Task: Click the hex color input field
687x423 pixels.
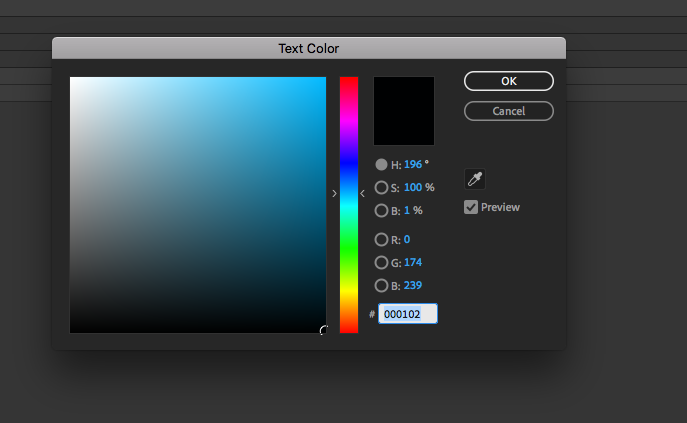Action: 407,314
